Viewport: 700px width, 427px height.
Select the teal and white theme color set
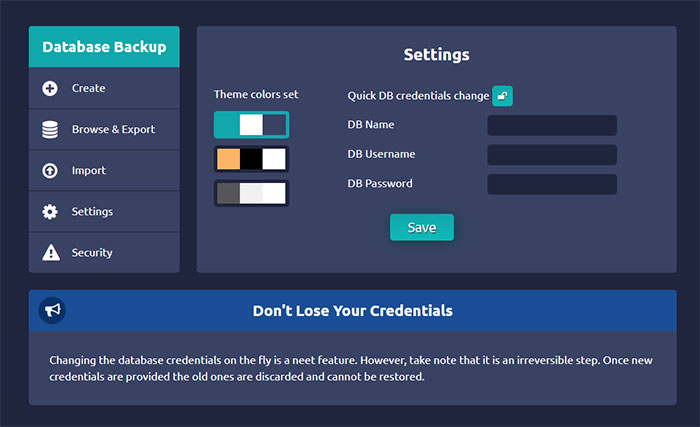coord(251,124)
